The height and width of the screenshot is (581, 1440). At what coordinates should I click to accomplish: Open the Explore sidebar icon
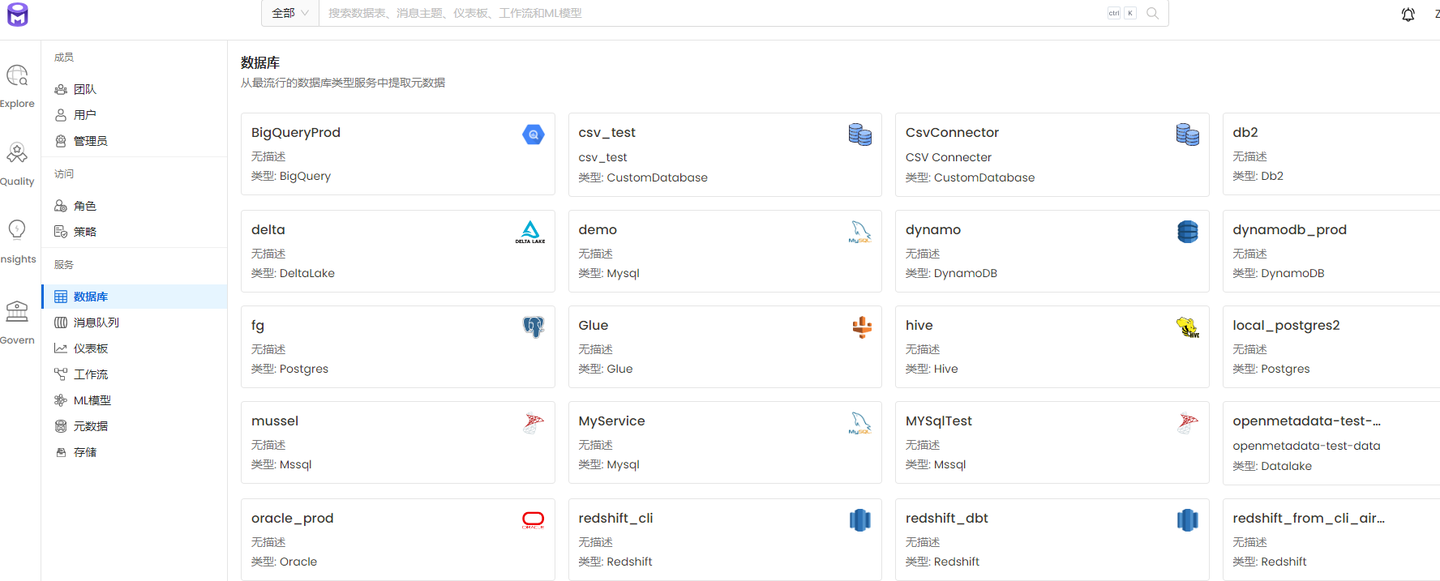point(17,76)
